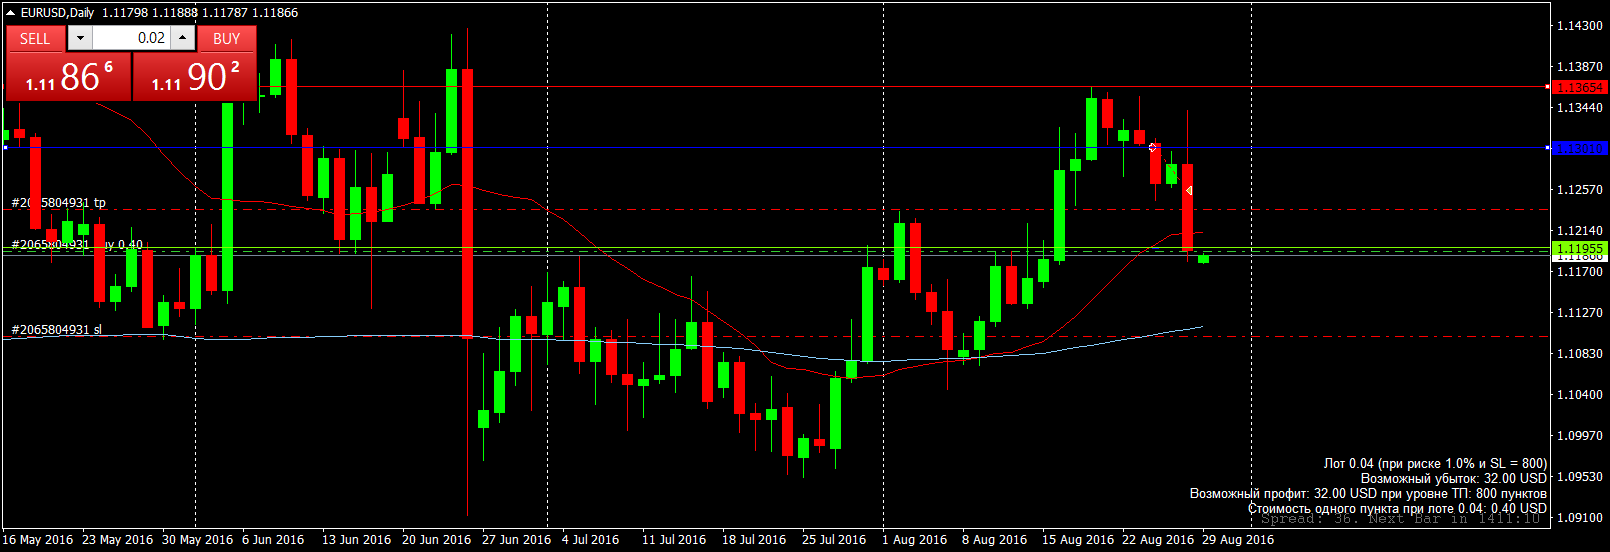Click the sell price 1.11866 panel
Image resolution: width=1610 pixels, height=552 pixels.
pos(69,77)
